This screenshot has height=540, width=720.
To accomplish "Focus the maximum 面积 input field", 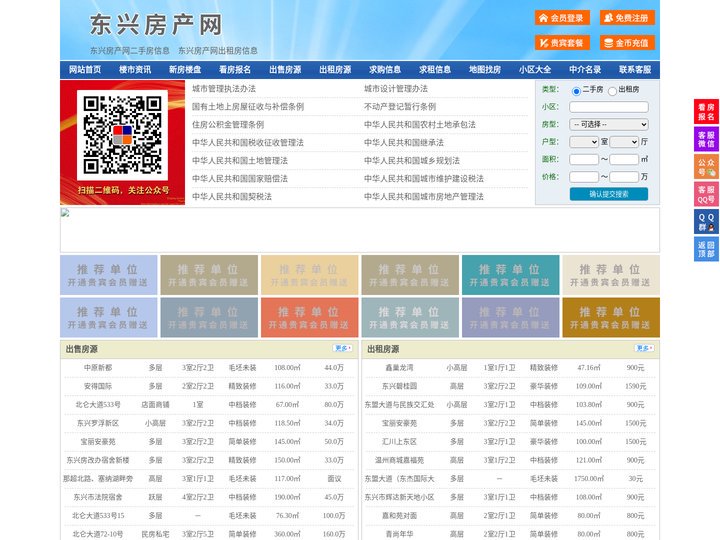I will point(624,159).
